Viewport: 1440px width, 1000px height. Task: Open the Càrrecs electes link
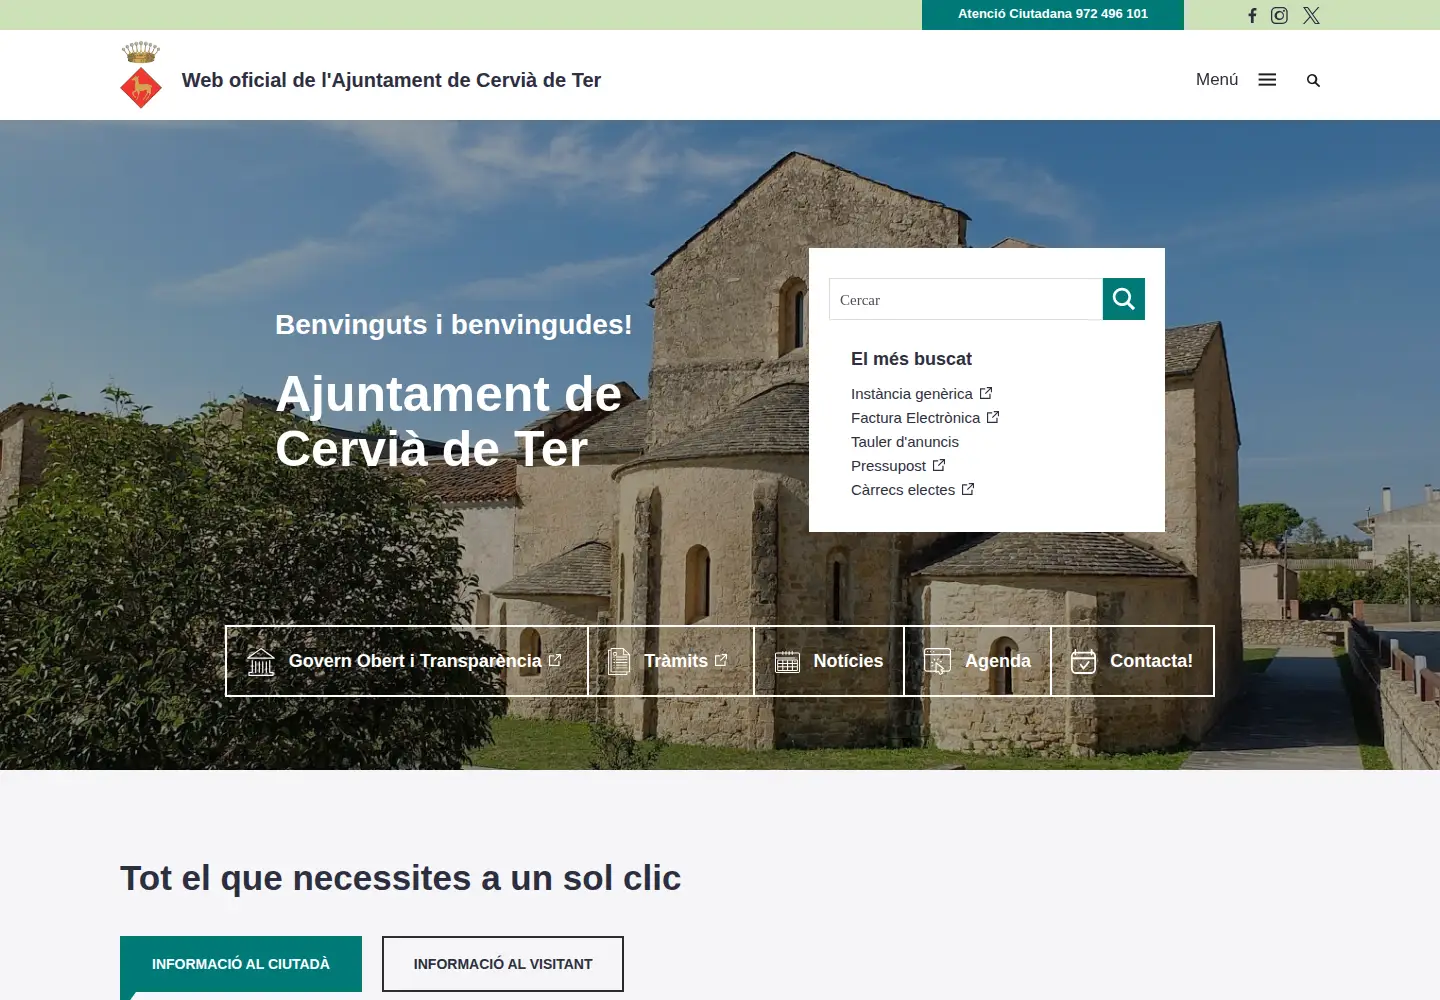tap(903, 490)
